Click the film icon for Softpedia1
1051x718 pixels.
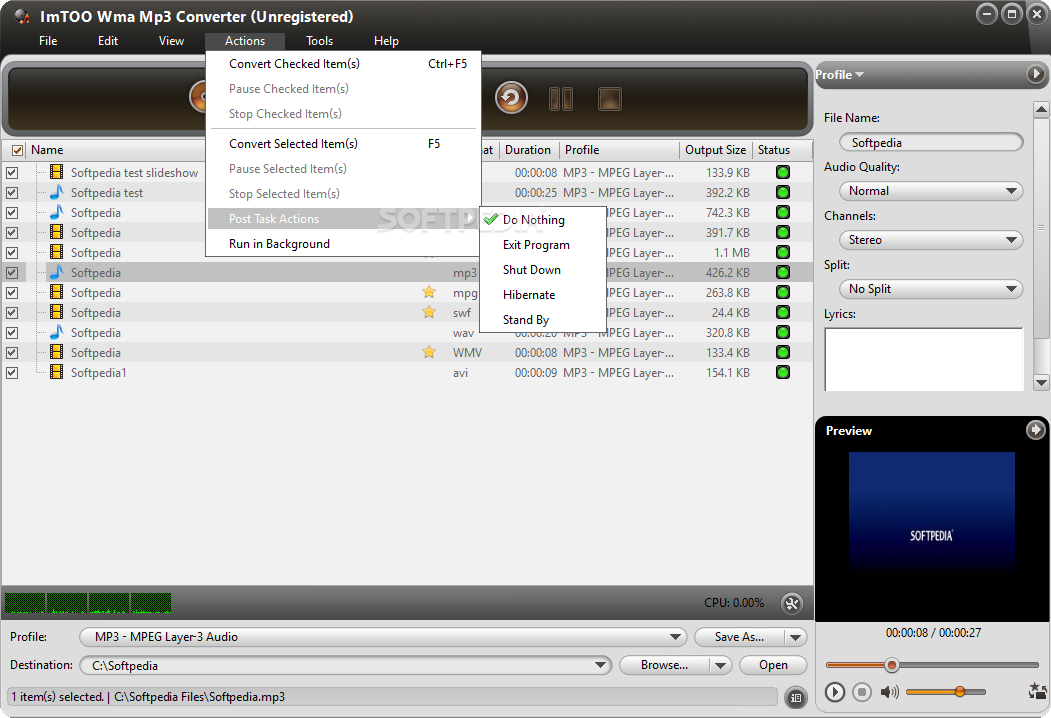pos(57,371)
